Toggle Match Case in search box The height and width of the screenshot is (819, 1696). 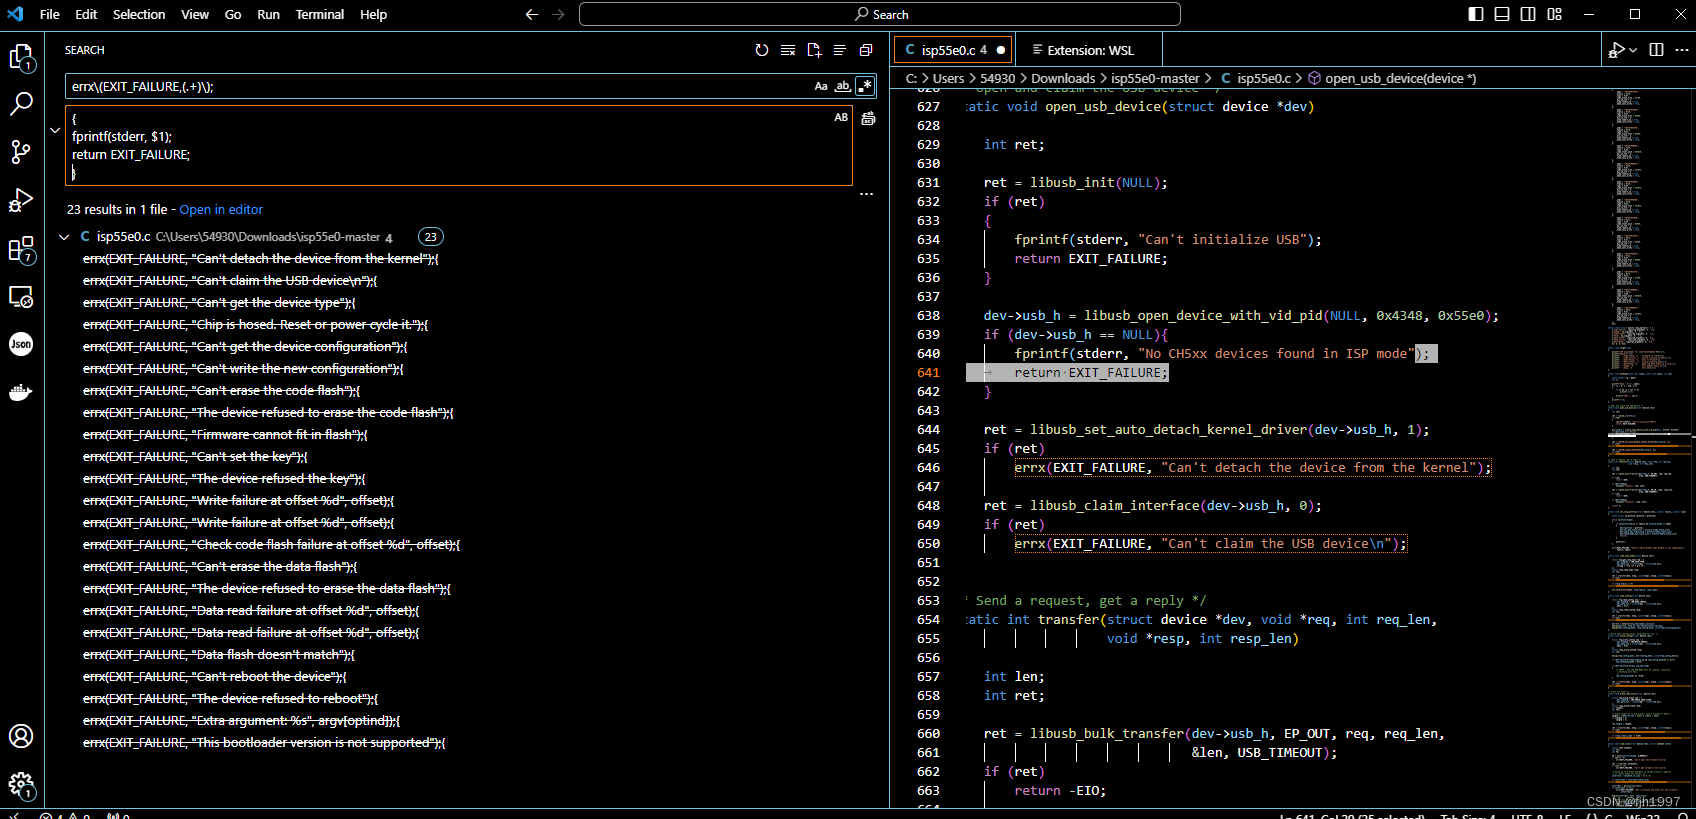pos(821,86)
